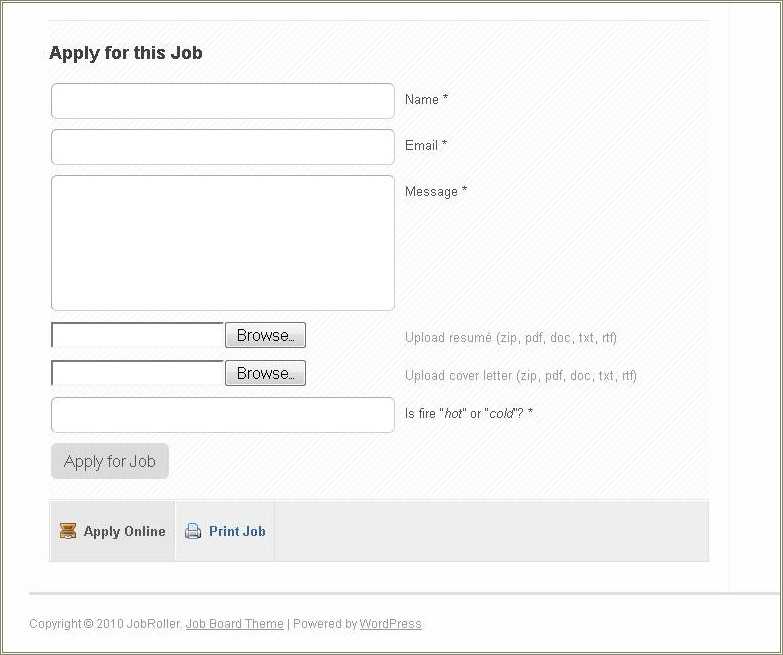This screenshot has height=655, width=783.
Task: Open the Job Board Theme link
Action: point(234,624)
